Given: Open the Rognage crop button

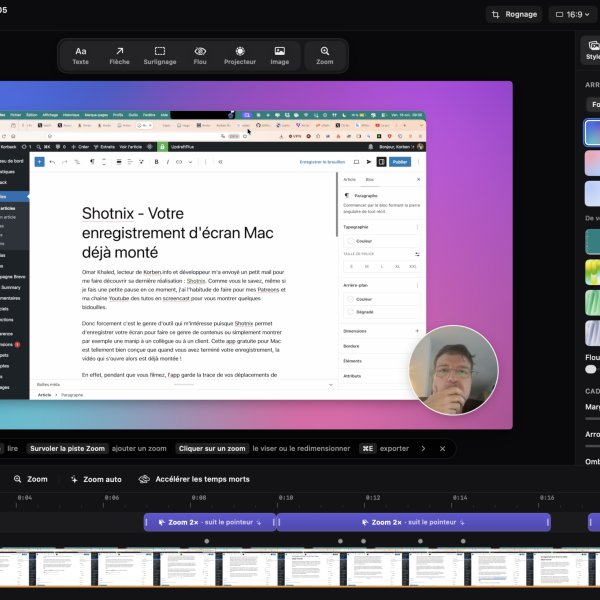Looking at the screenshot, I should pos(514,15).
